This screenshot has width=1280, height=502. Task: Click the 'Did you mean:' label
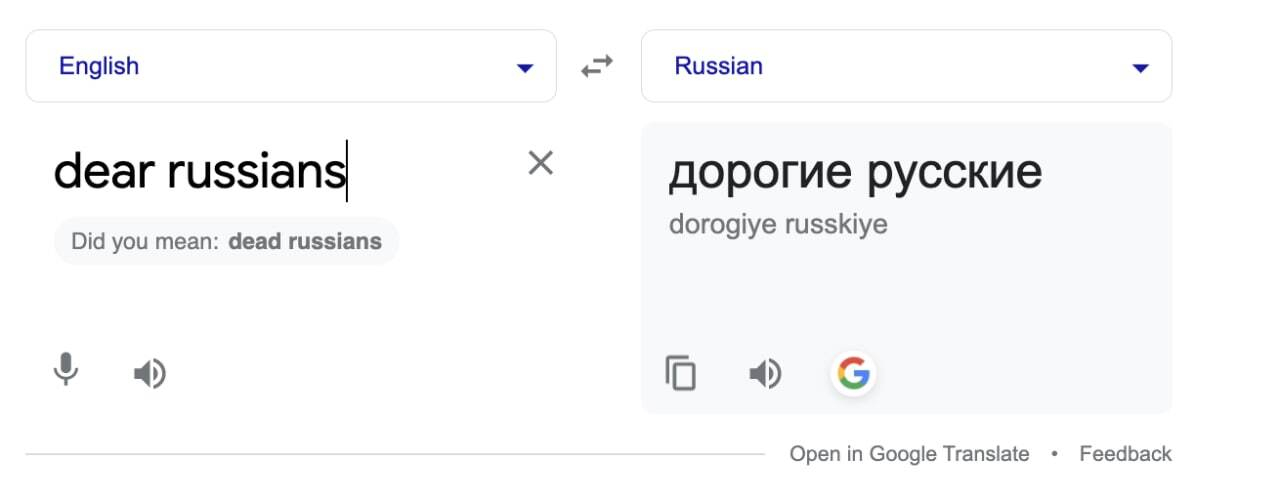click(x=145, y=241)
